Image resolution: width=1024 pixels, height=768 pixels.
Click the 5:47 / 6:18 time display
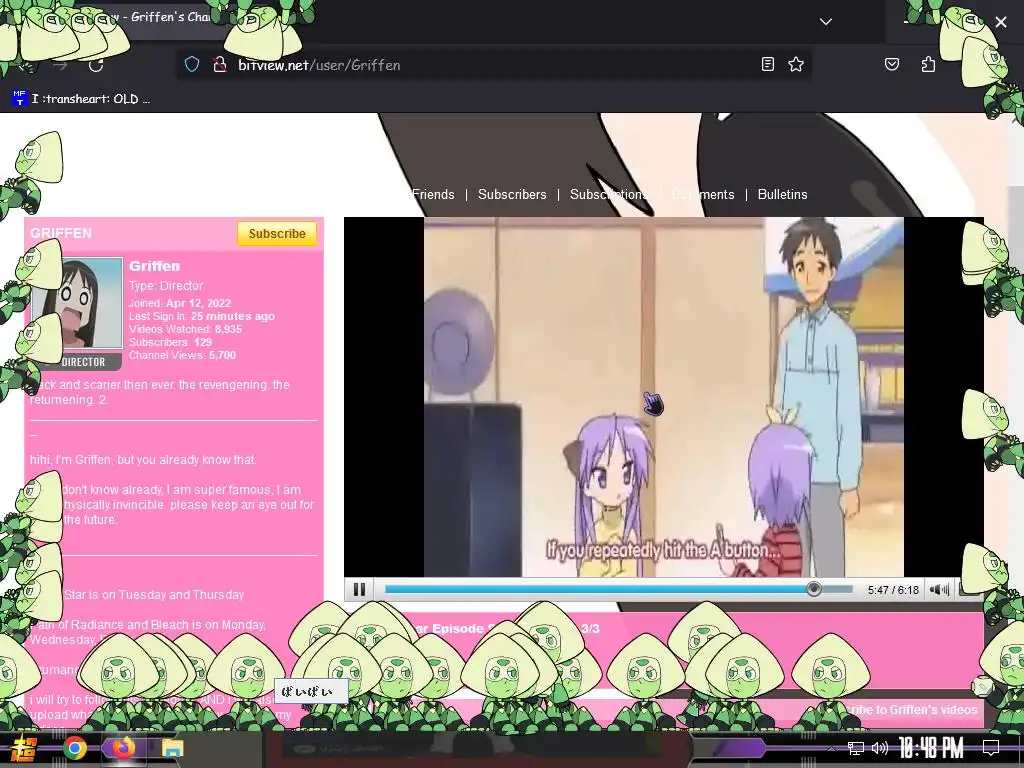[893, 590]
